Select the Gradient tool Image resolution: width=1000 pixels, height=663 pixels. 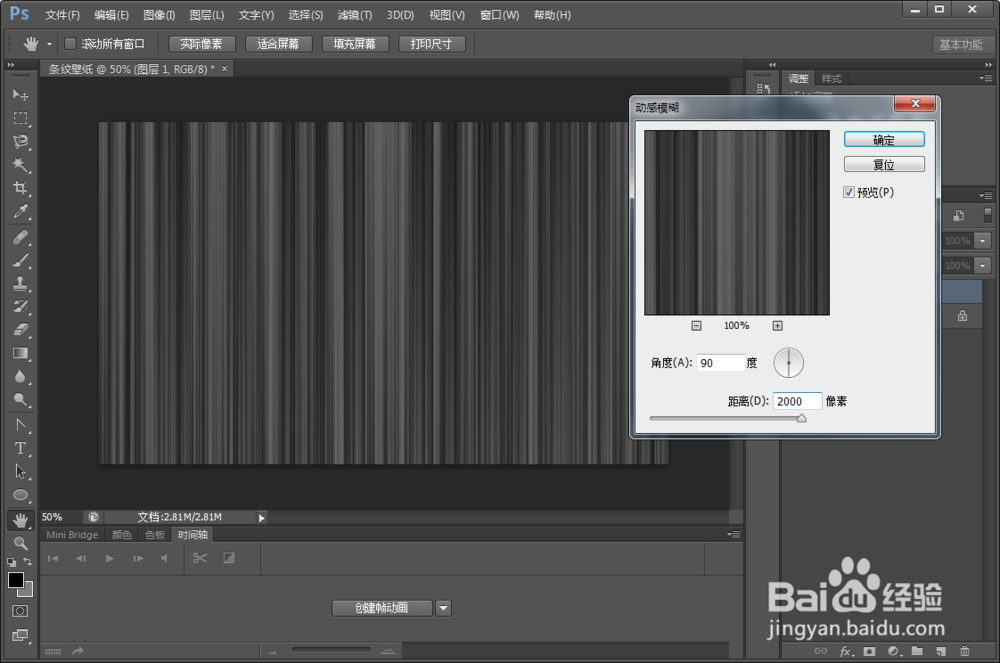pyautogui.click(x=20, y=353)
